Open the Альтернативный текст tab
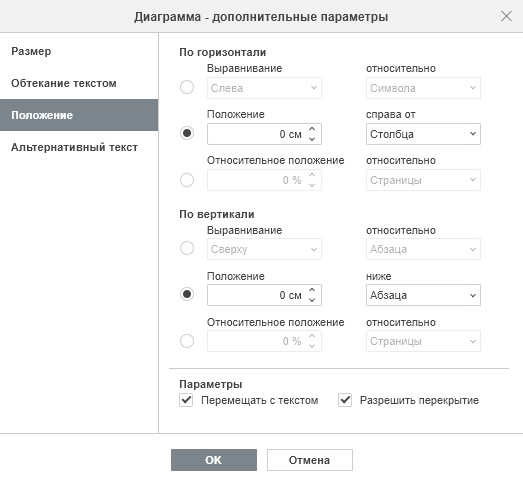The height and width of the screenshot is (481, 523). 79,147
